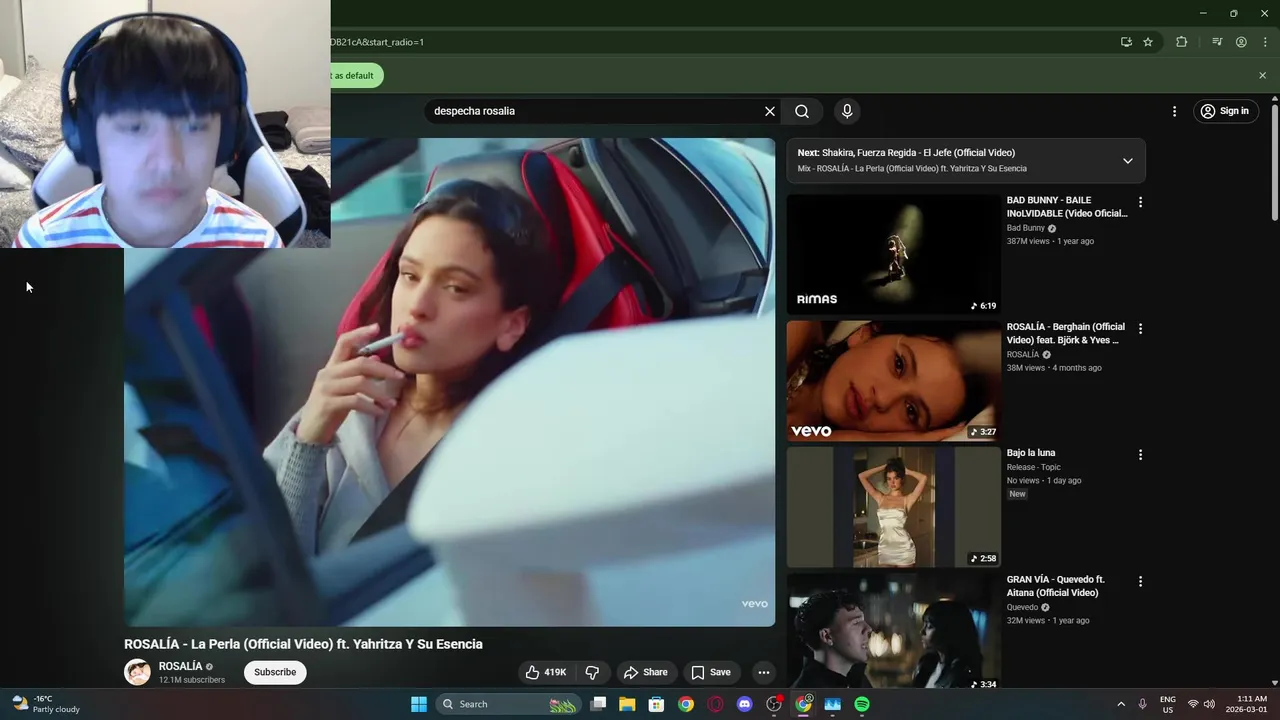Click the 'as default' green button
This screenshot has width=1280, height=720.
click(x=356, y=75)
